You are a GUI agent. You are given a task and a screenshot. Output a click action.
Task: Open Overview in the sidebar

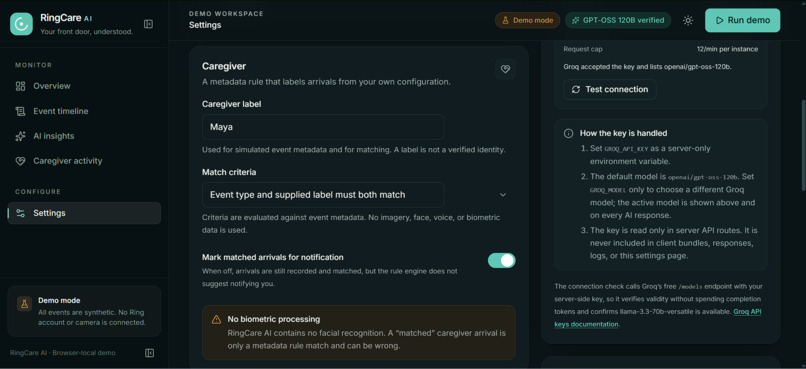coord(84,86)
